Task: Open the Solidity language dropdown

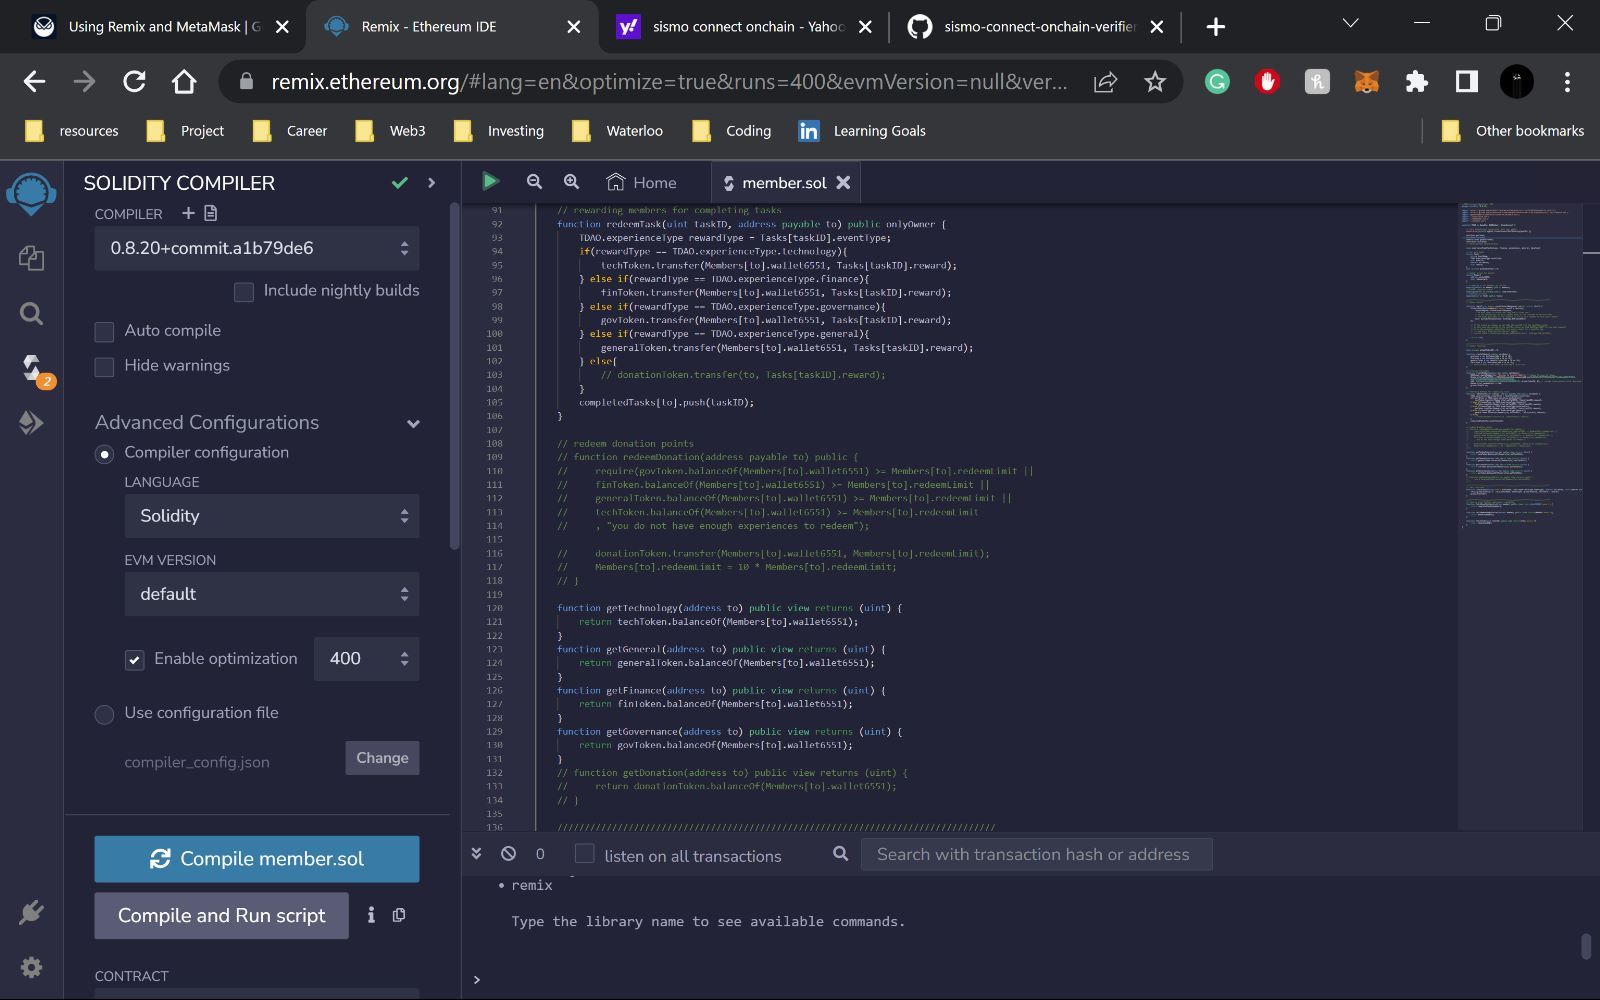Action: pyautogui.click(x=272, y=516)
